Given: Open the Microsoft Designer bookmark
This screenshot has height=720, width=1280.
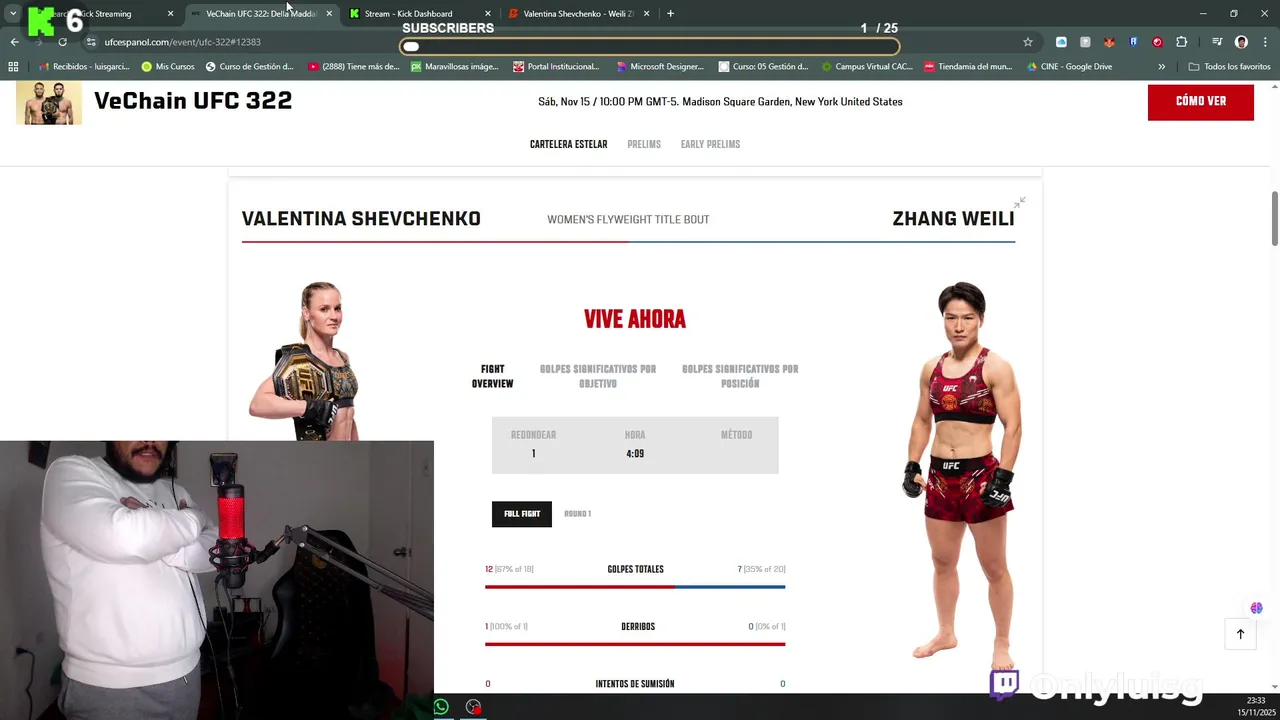Looking at the screenshot, I should pyautogui.click(x=660, y=67).
